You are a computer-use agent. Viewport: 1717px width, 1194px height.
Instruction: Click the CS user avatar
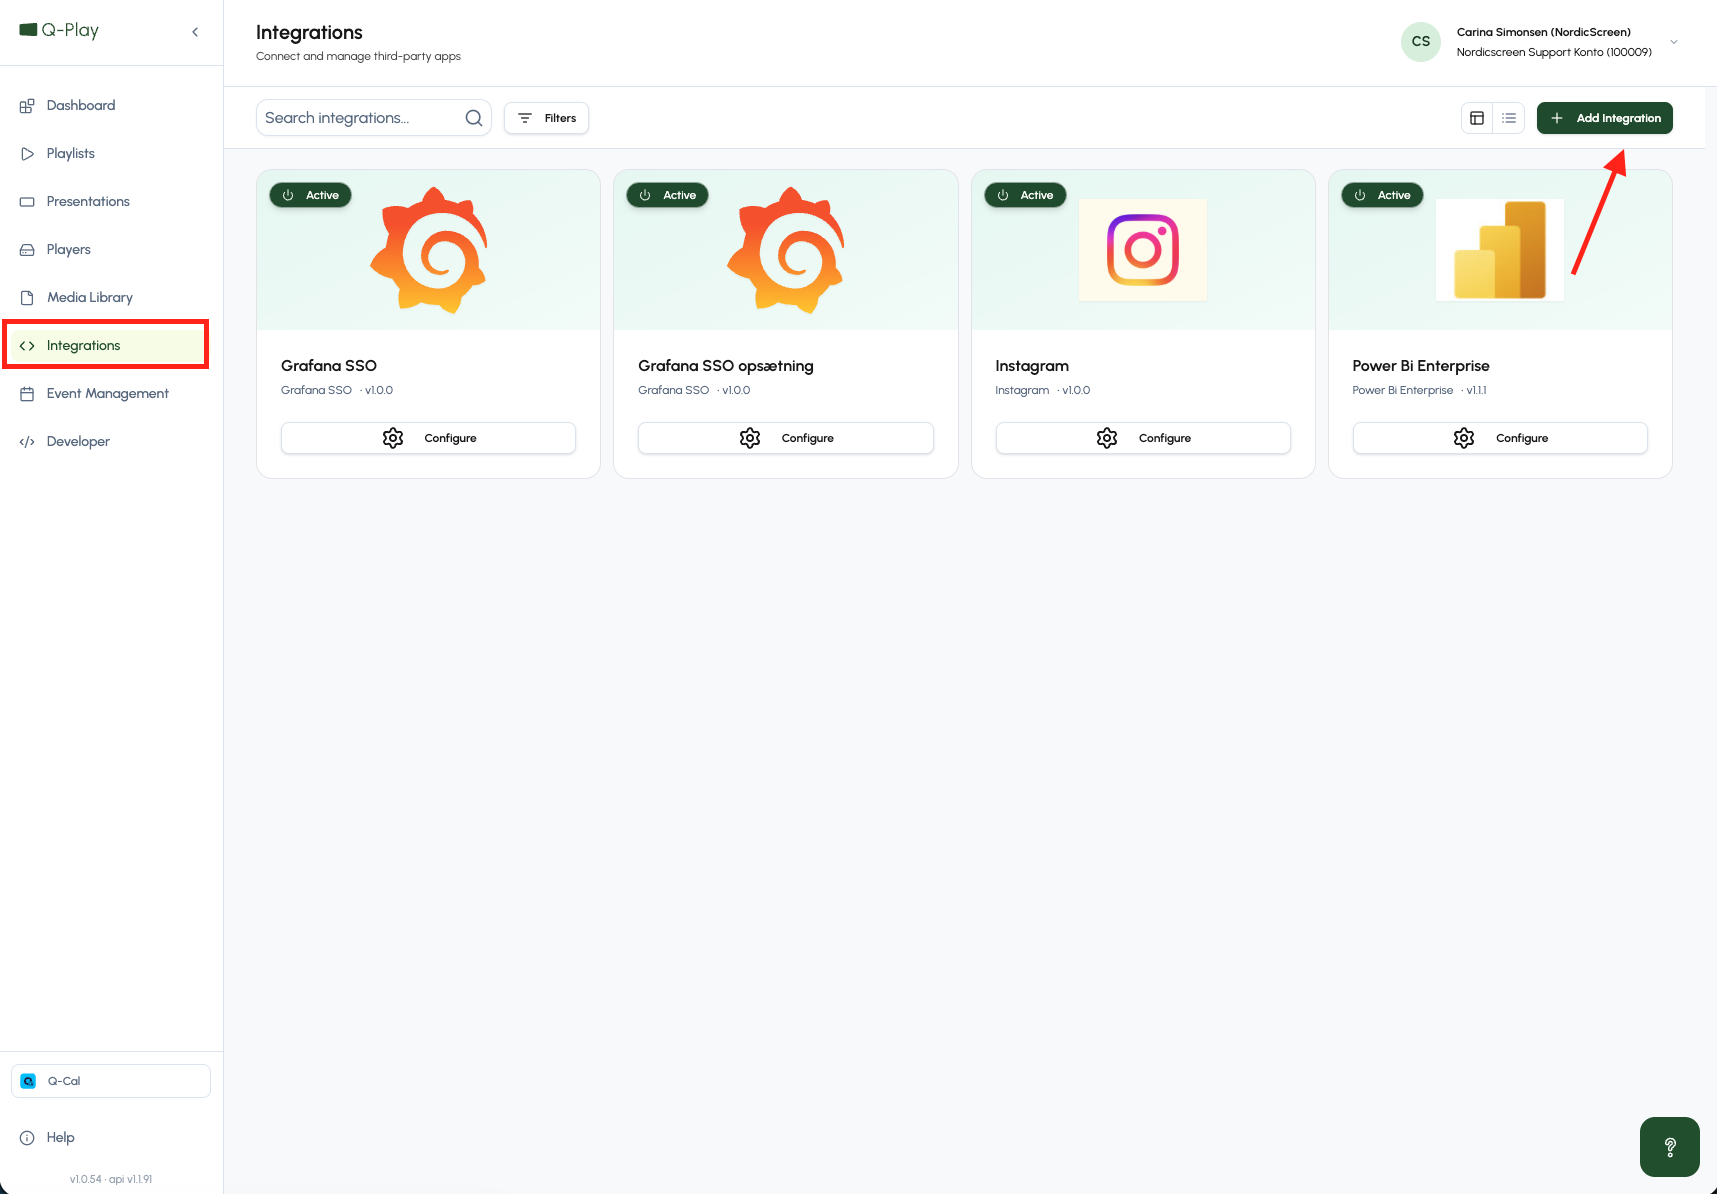click(x=1421, y=42)
